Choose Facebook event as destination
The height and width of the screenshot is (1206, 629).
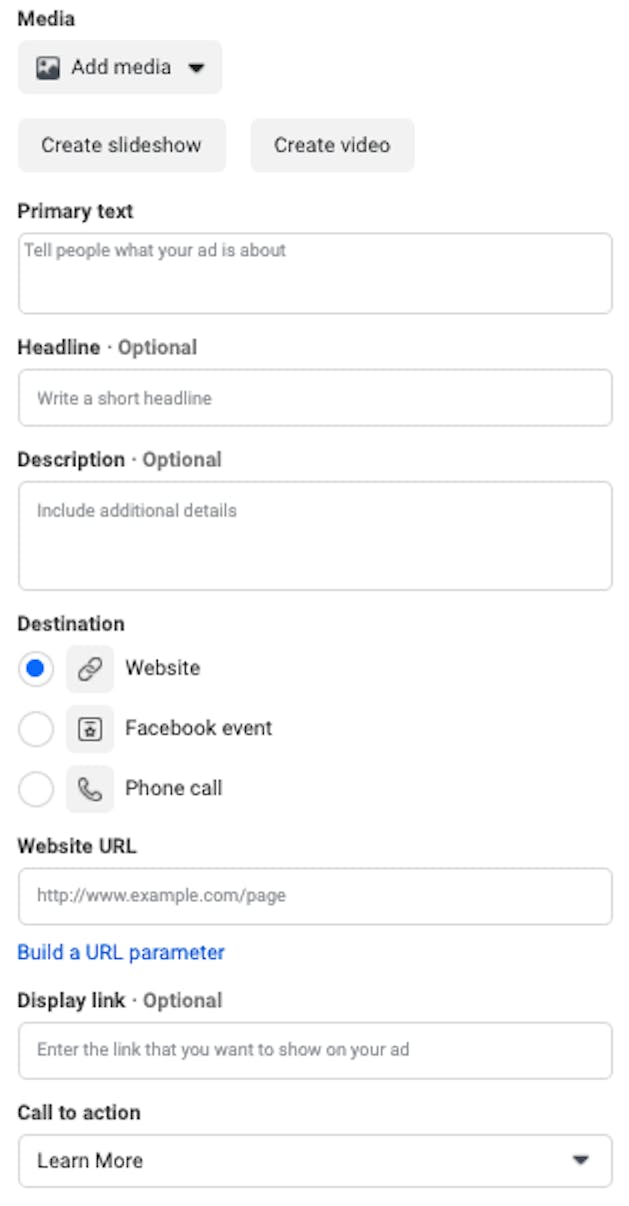(36, 729)
